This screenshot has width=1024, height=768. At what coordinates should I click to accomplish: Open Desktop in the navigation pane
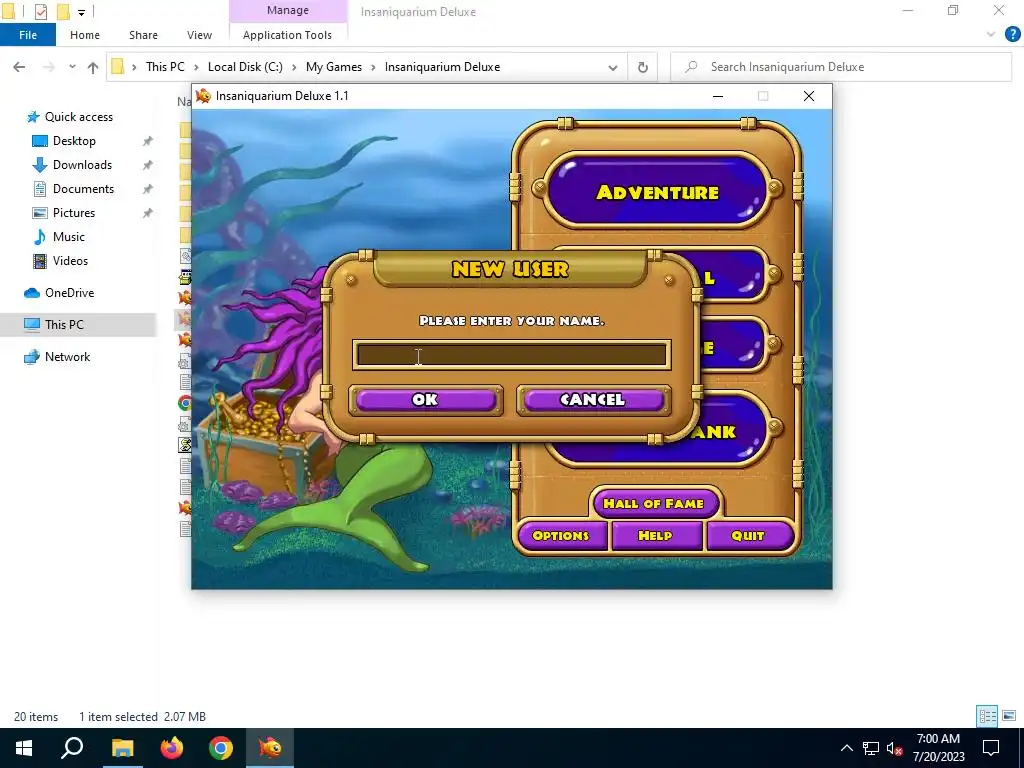point(74,141)
